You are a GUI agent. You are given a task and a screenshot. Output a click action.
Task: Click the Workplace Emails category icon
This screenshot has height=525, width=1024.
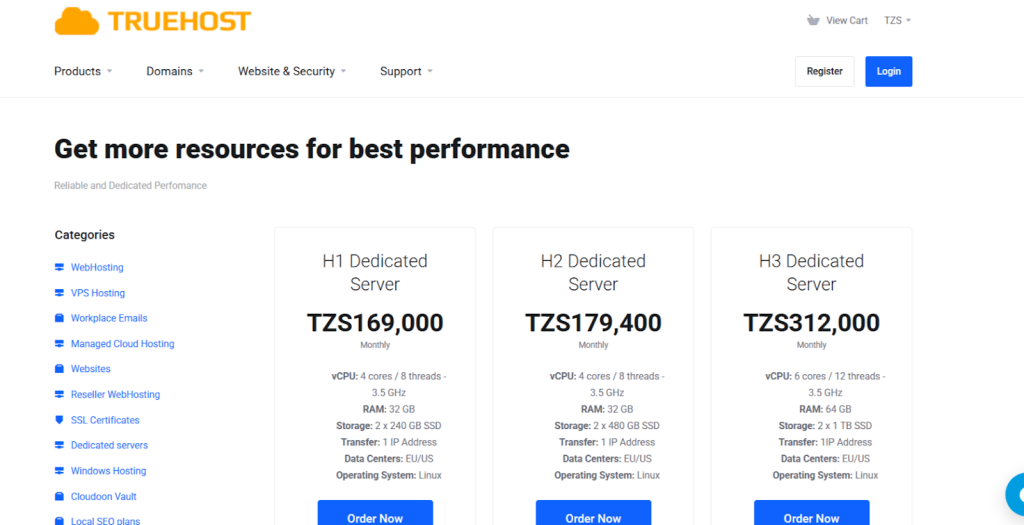coord(59,318)
